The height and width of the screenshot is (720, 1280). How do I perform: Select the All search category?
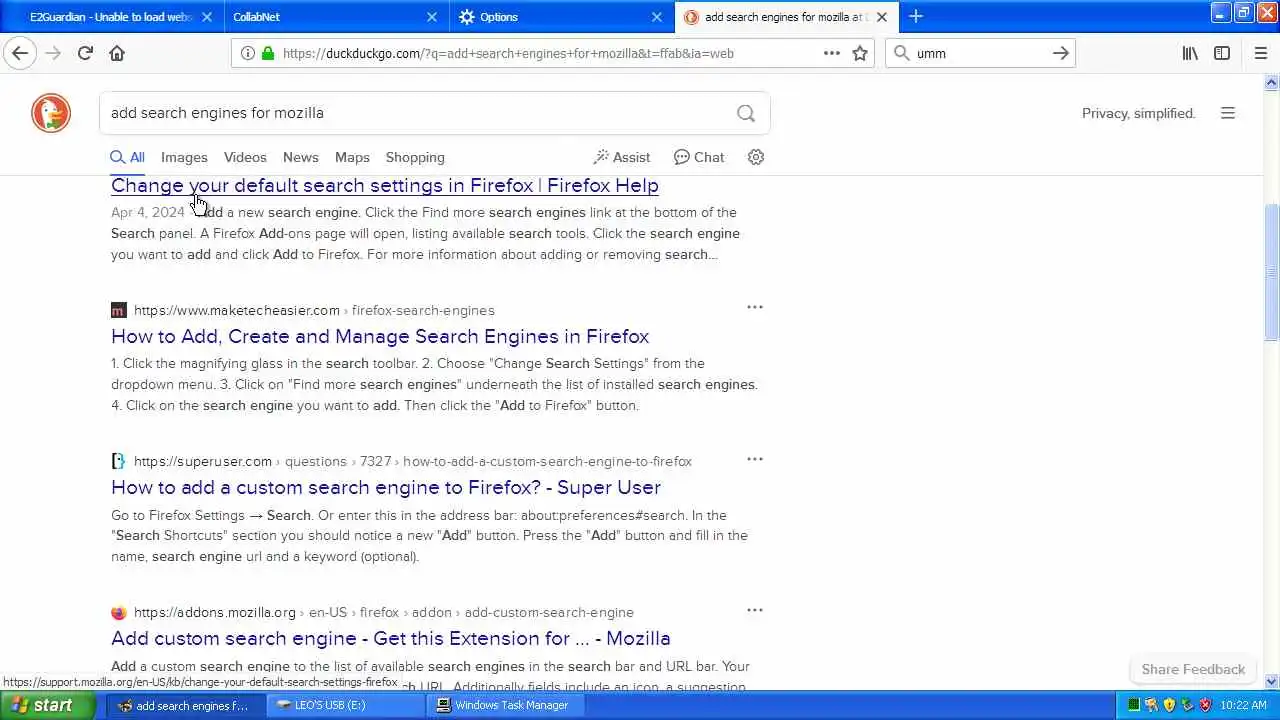click(x=128, y=157)
